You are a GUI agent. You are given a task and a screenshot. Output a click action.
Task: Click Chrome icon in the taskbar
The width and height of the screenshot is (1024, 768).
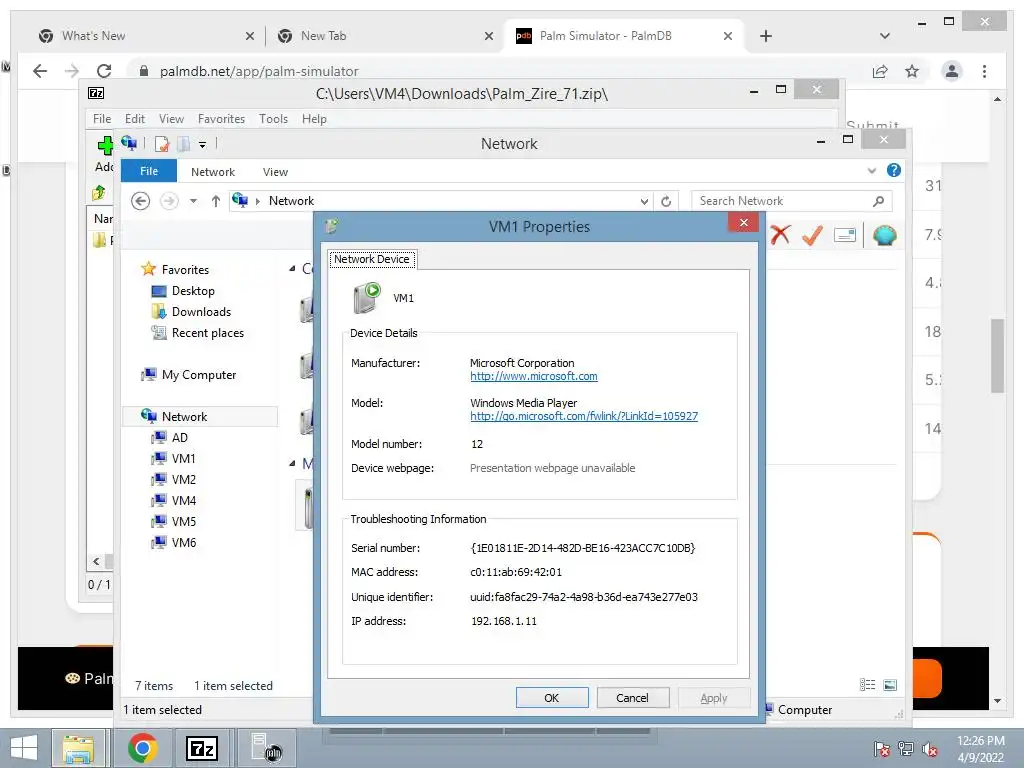[x=142, y=748]
